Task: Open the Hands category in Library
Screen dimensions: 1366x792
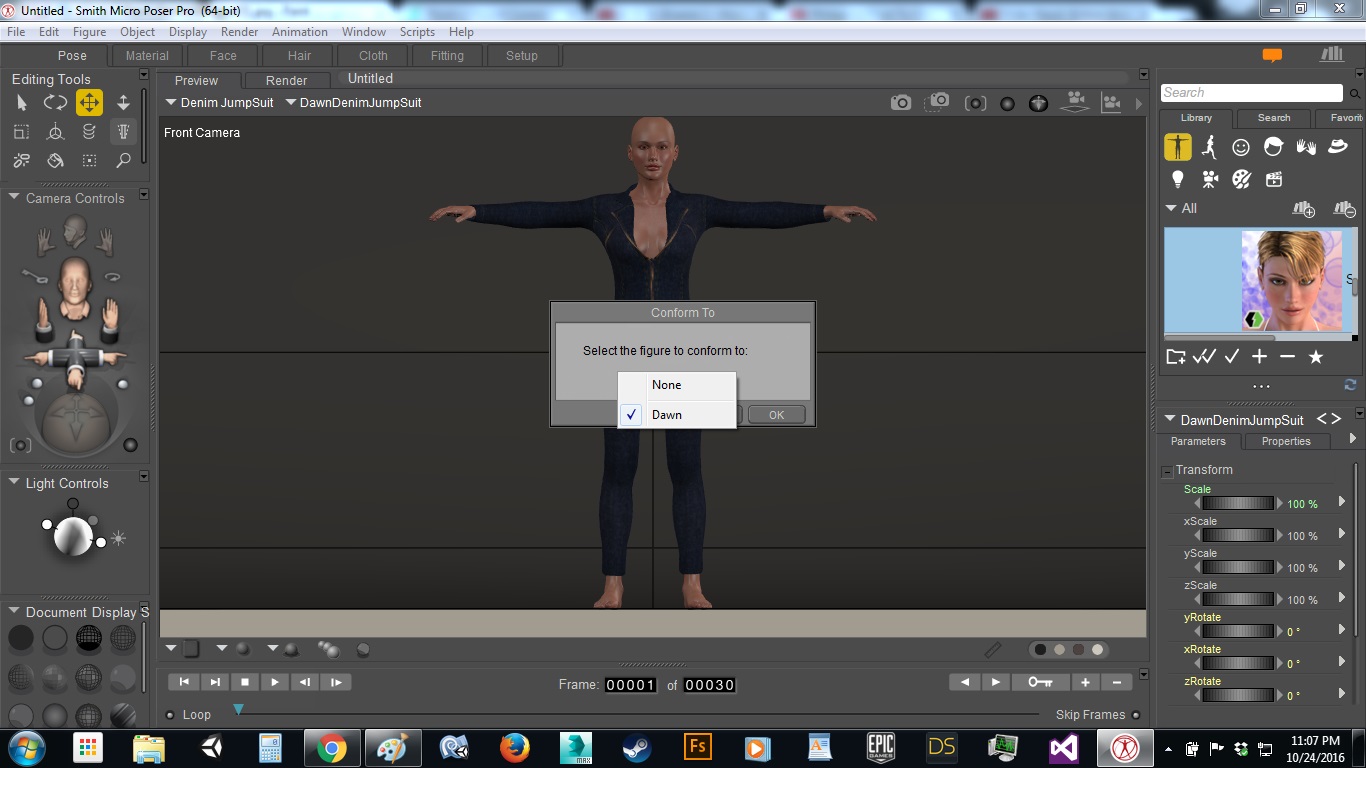Action: click(1305, 147)
